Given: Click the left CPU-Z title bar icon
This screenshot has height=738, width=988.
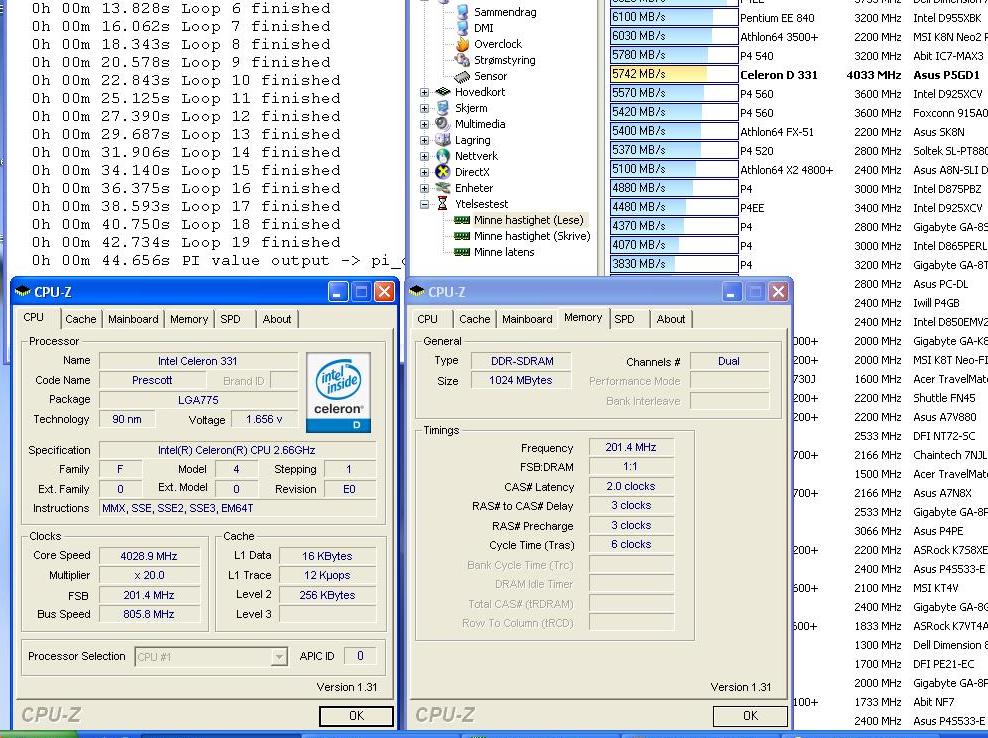Looking at the screenshot, I should pos(22,292).
